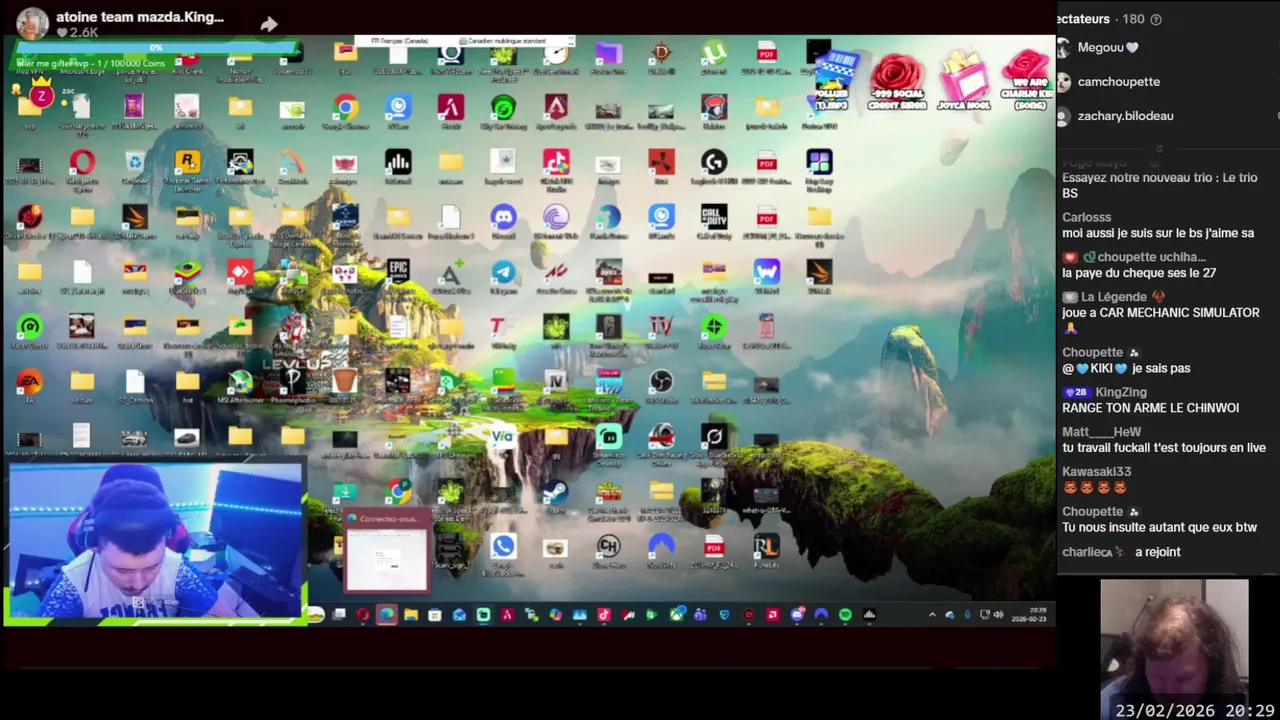Open OBS Studio desktop shortcut
1280x720 pixels.
(x=661, y=381)
